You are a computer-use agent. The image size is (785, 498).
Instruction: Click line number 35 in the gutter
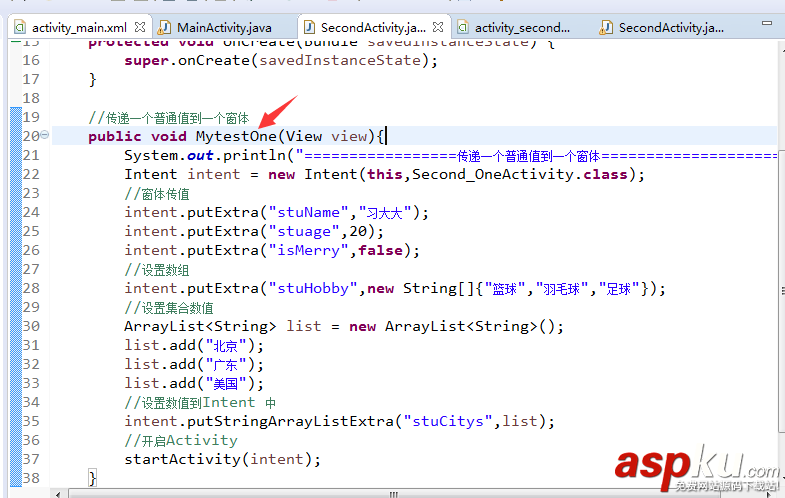31,421
